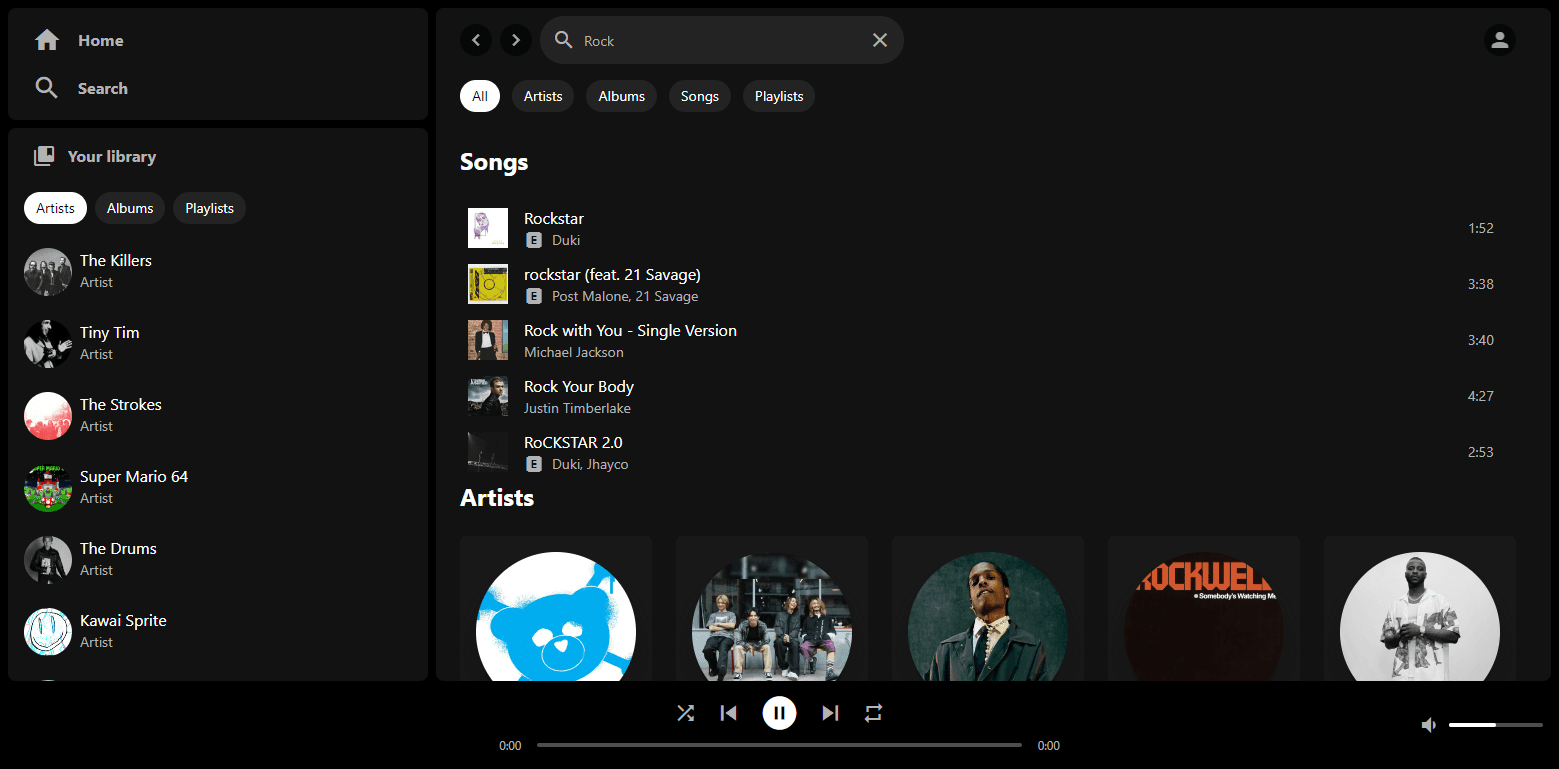Toggle repeat mode
Viewport: 1559px width, 769px height.
874,713
